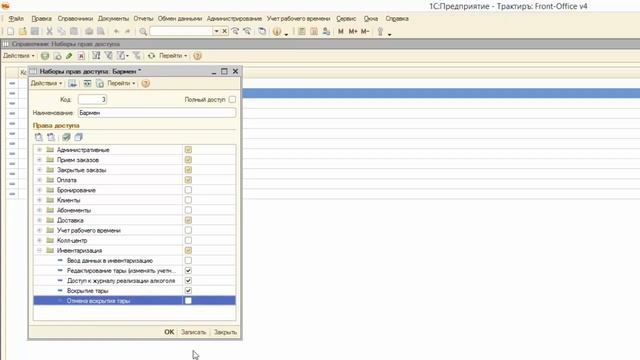Expand the Учет рабочего времени folder
This screenshot has height=360, width=640.
(40, 230)
